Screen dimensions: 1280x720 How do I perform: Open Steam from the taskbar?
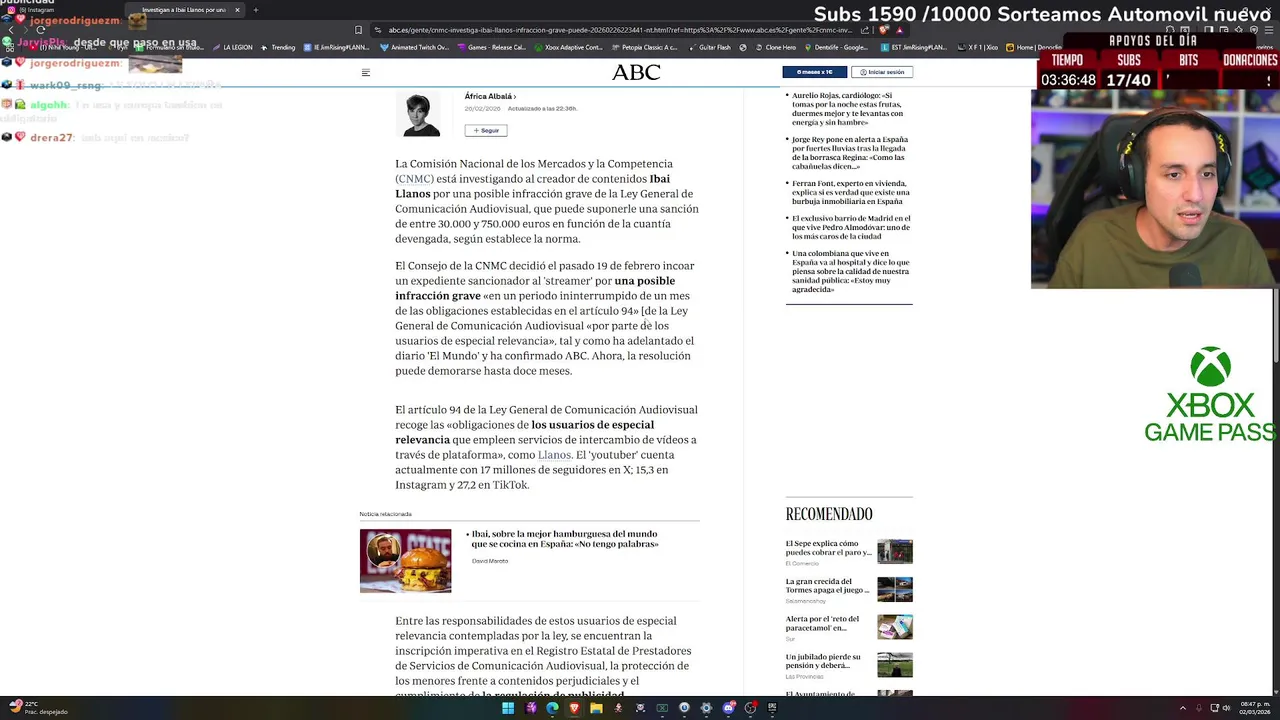(x=684, y=708)
